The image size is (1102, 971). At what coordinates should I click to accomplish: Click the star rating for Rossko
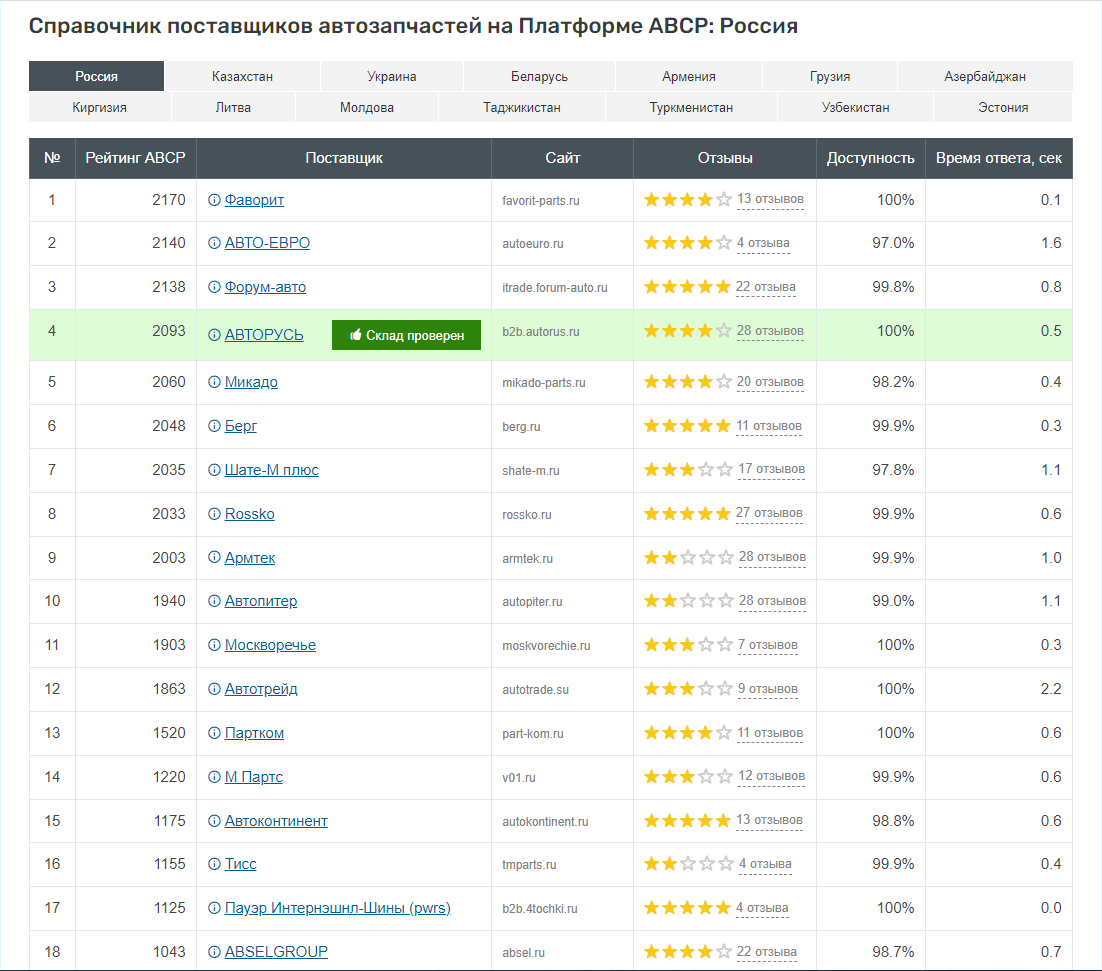coord(687,514)
